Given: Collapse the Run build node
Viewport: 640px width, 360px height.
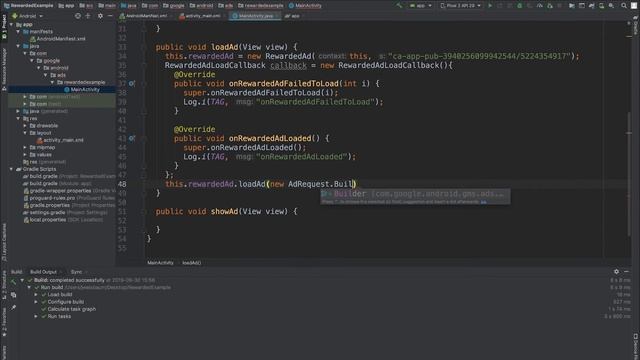Looking at the screenshot, I should tap(29, 287).
